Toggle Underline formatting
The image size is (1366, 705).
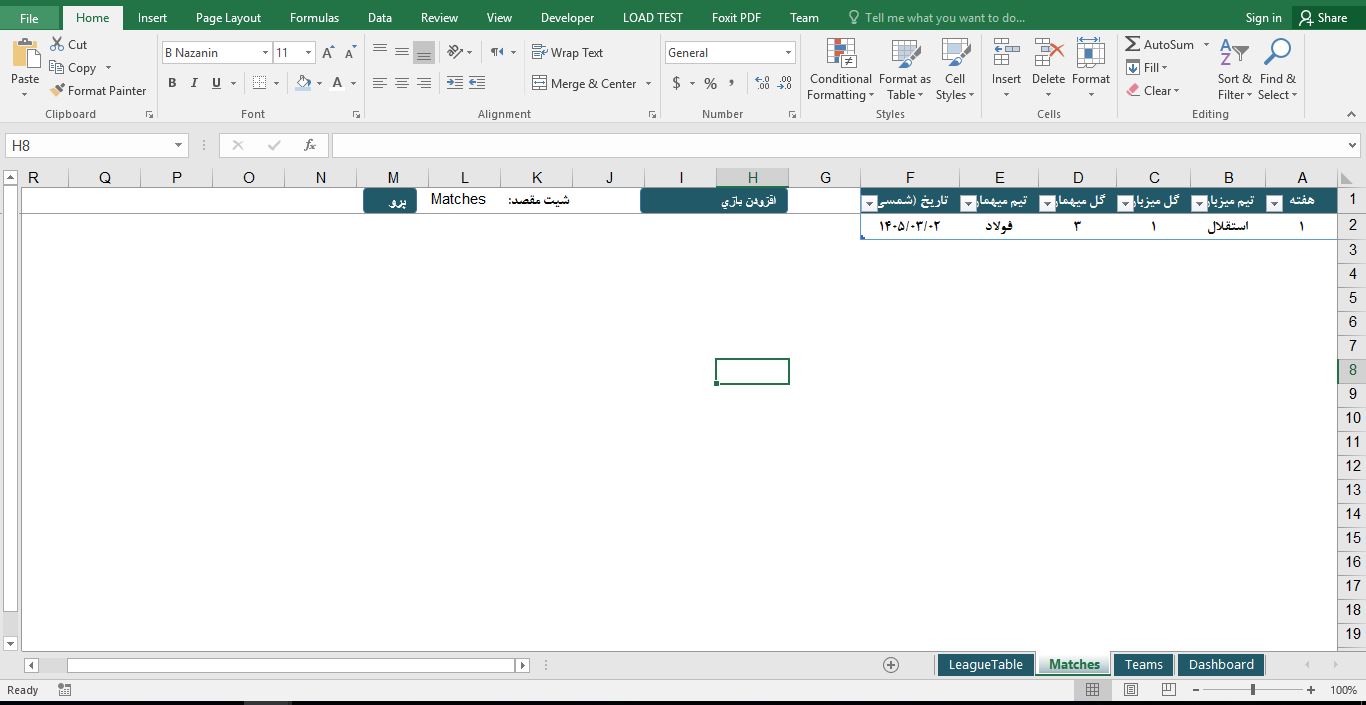(216, 83)
